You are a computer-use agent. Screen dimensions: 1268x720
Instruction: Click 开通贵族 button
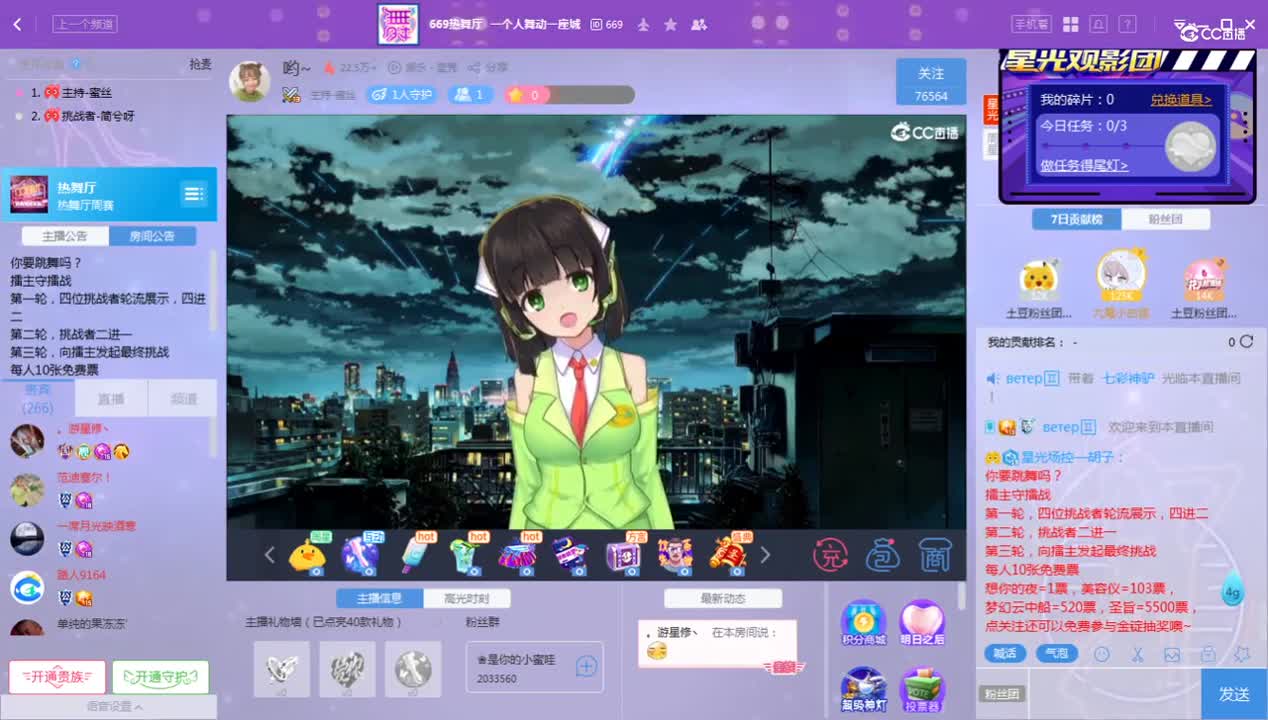coord(57,677)
